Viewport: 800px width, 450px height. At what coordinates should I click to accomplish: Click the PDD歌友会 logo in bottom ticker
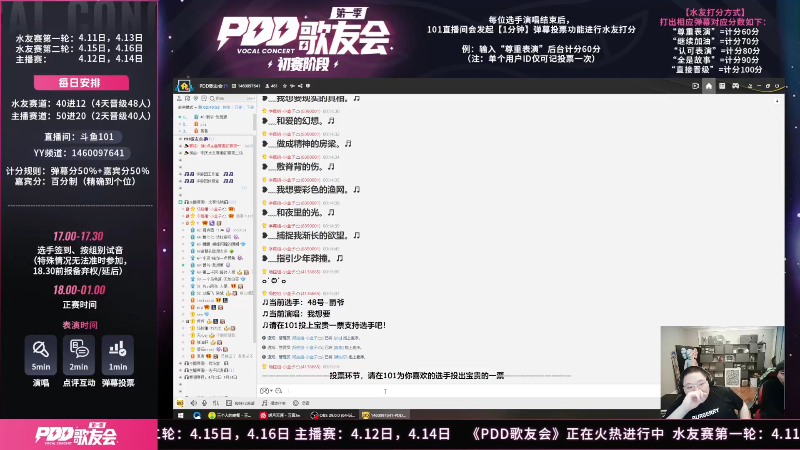coord(77,435)
